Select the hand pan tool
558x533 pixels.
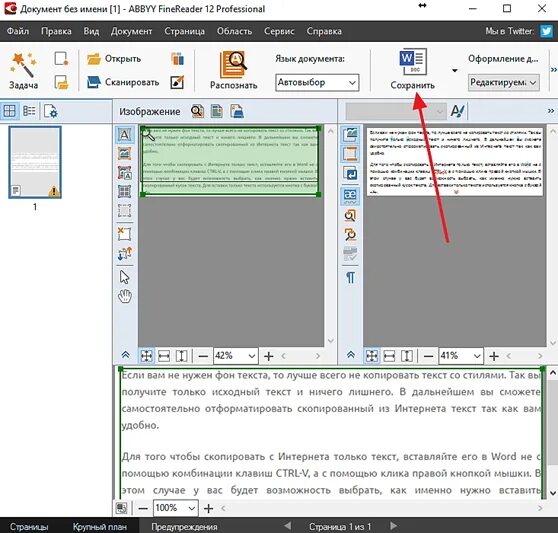click(125, 296)
